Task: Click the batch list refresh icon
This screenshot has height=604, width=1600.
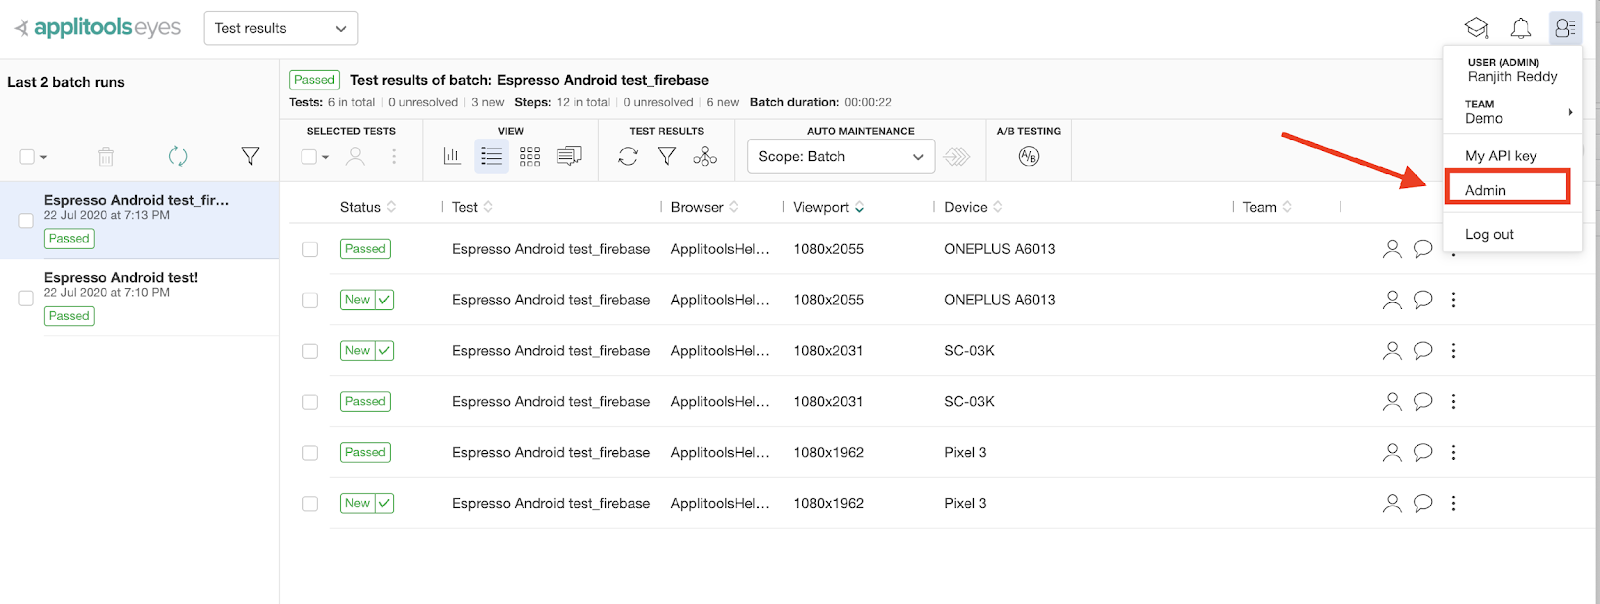Action: click(178, 156)
